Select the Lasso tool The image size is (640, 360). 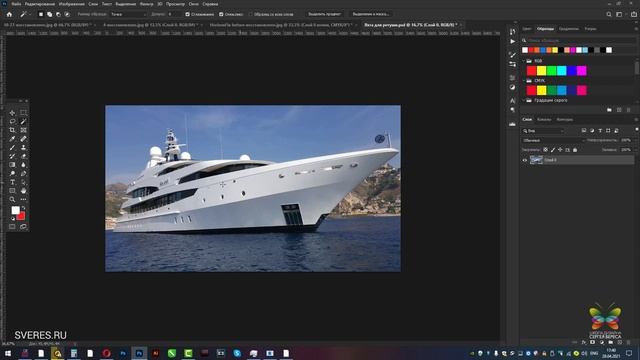tap(12, 122)
